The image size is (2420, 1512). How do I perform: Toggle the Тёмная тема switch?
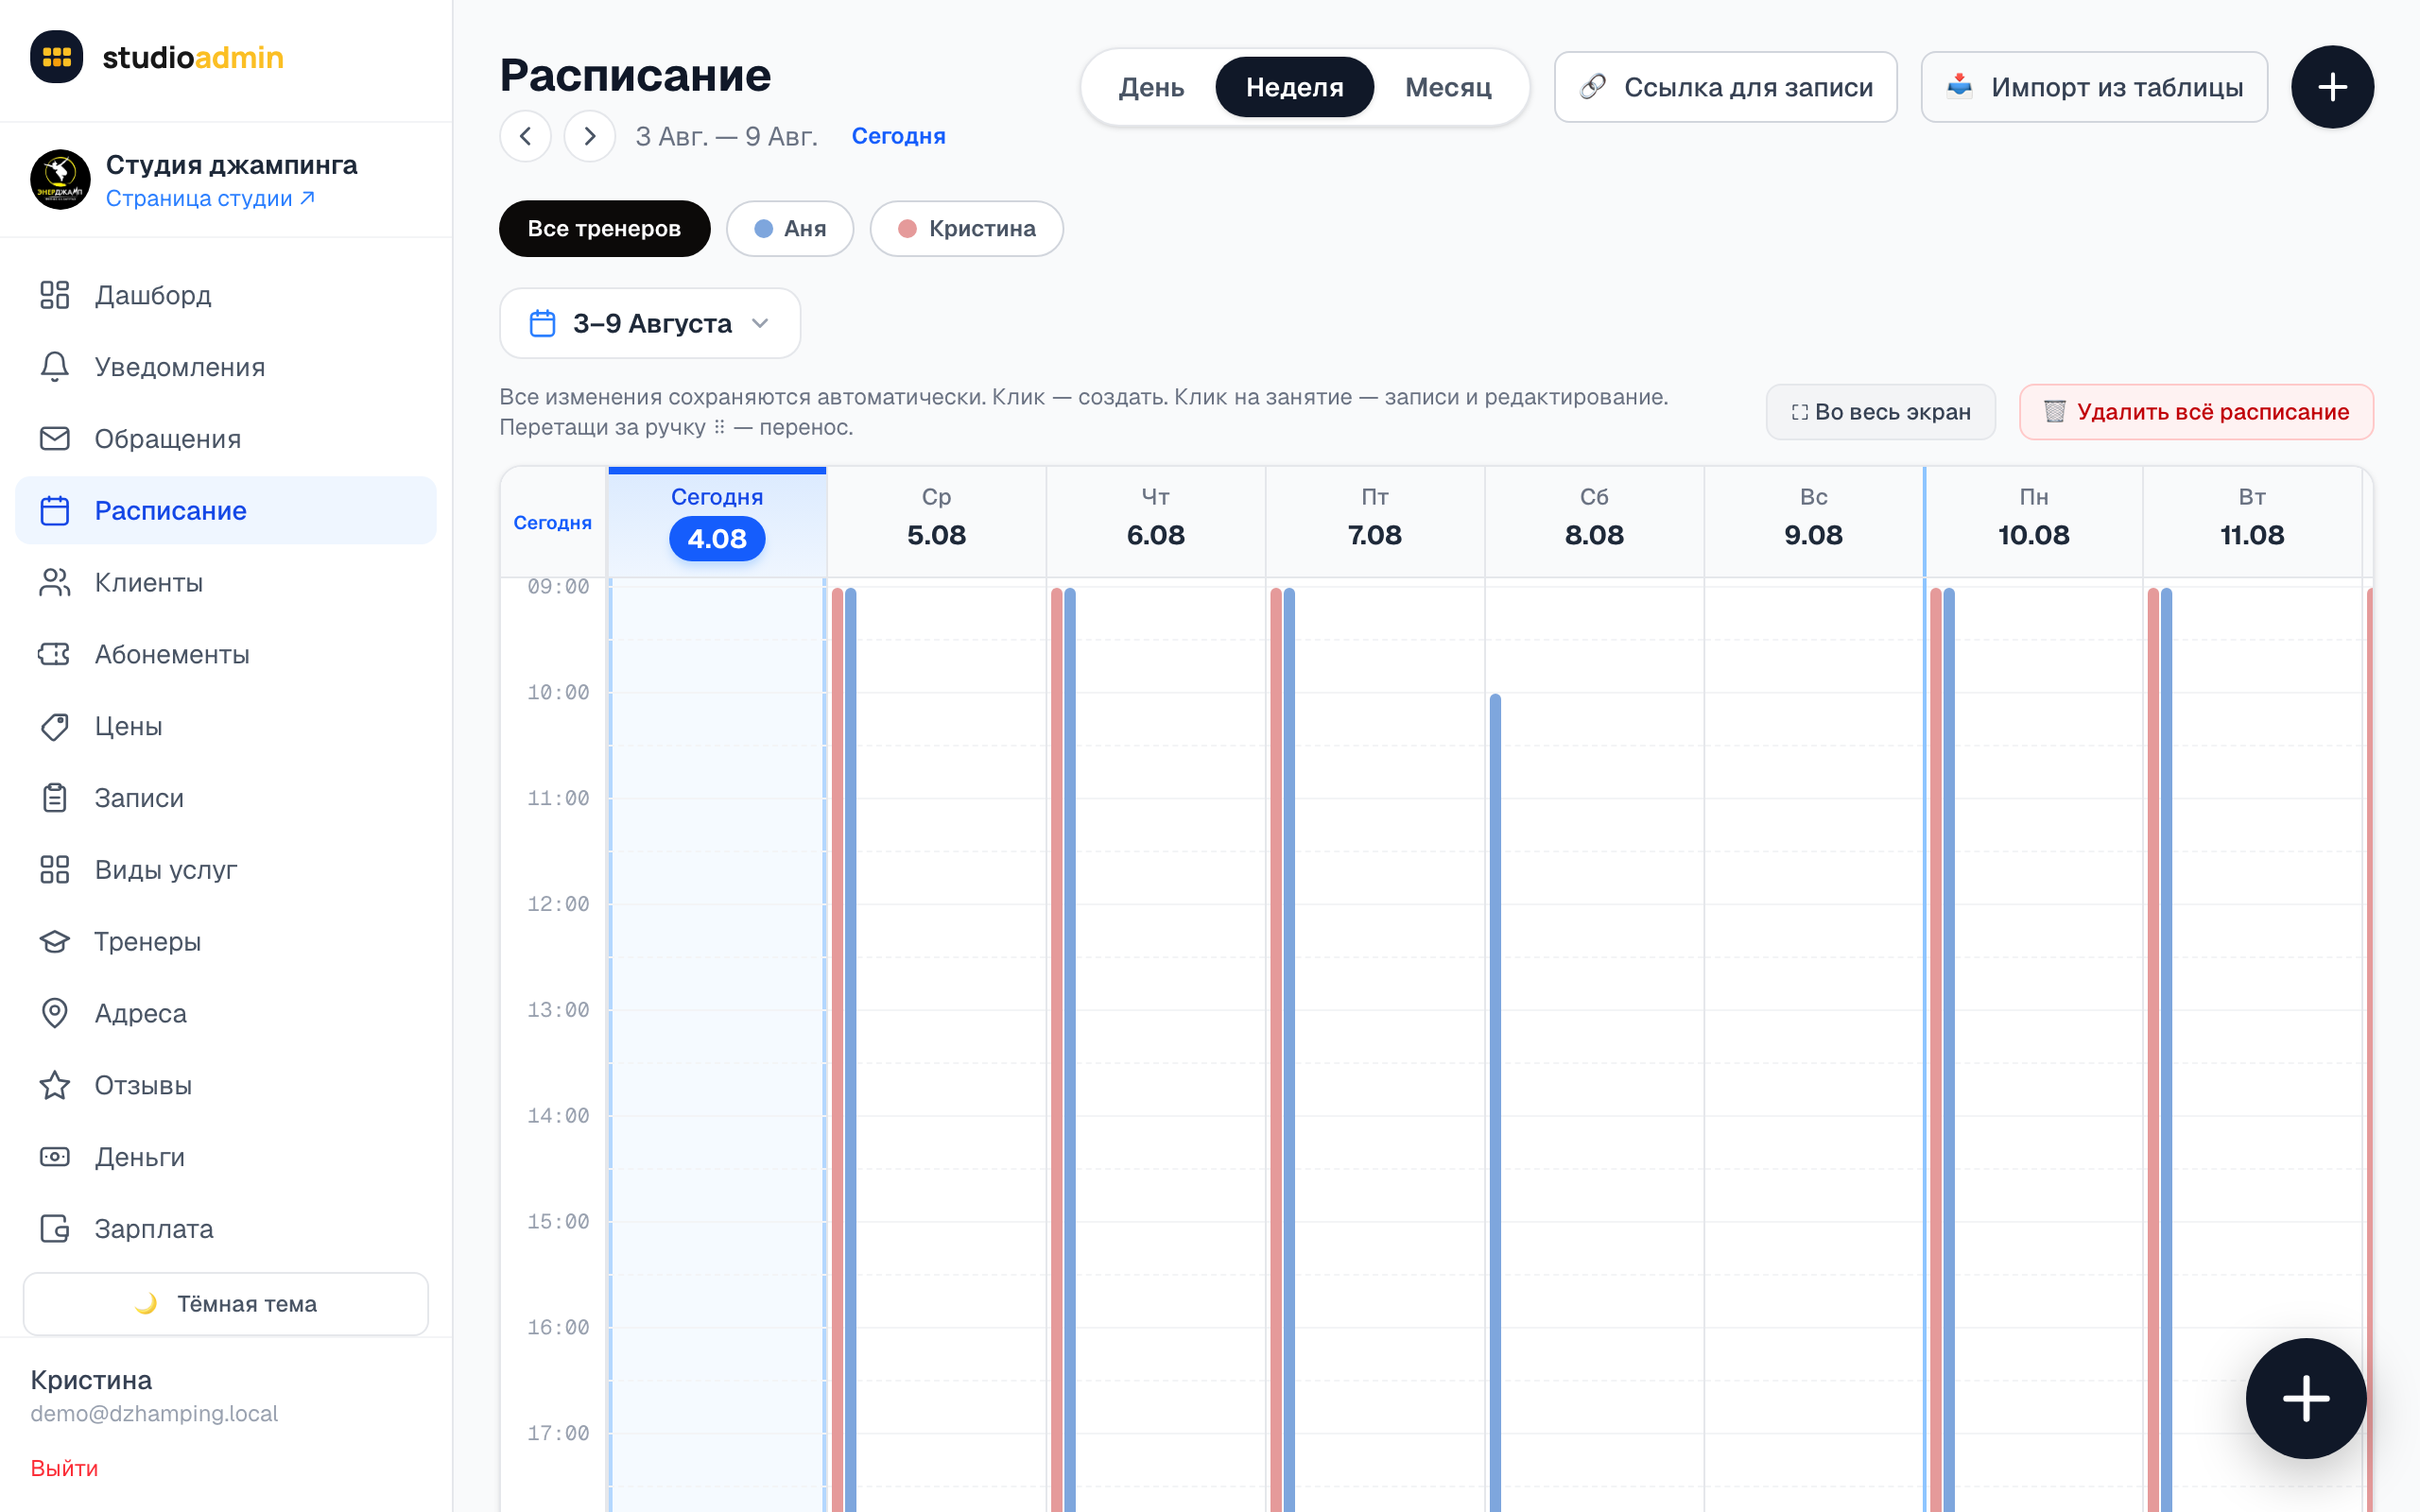(226, 1304)
